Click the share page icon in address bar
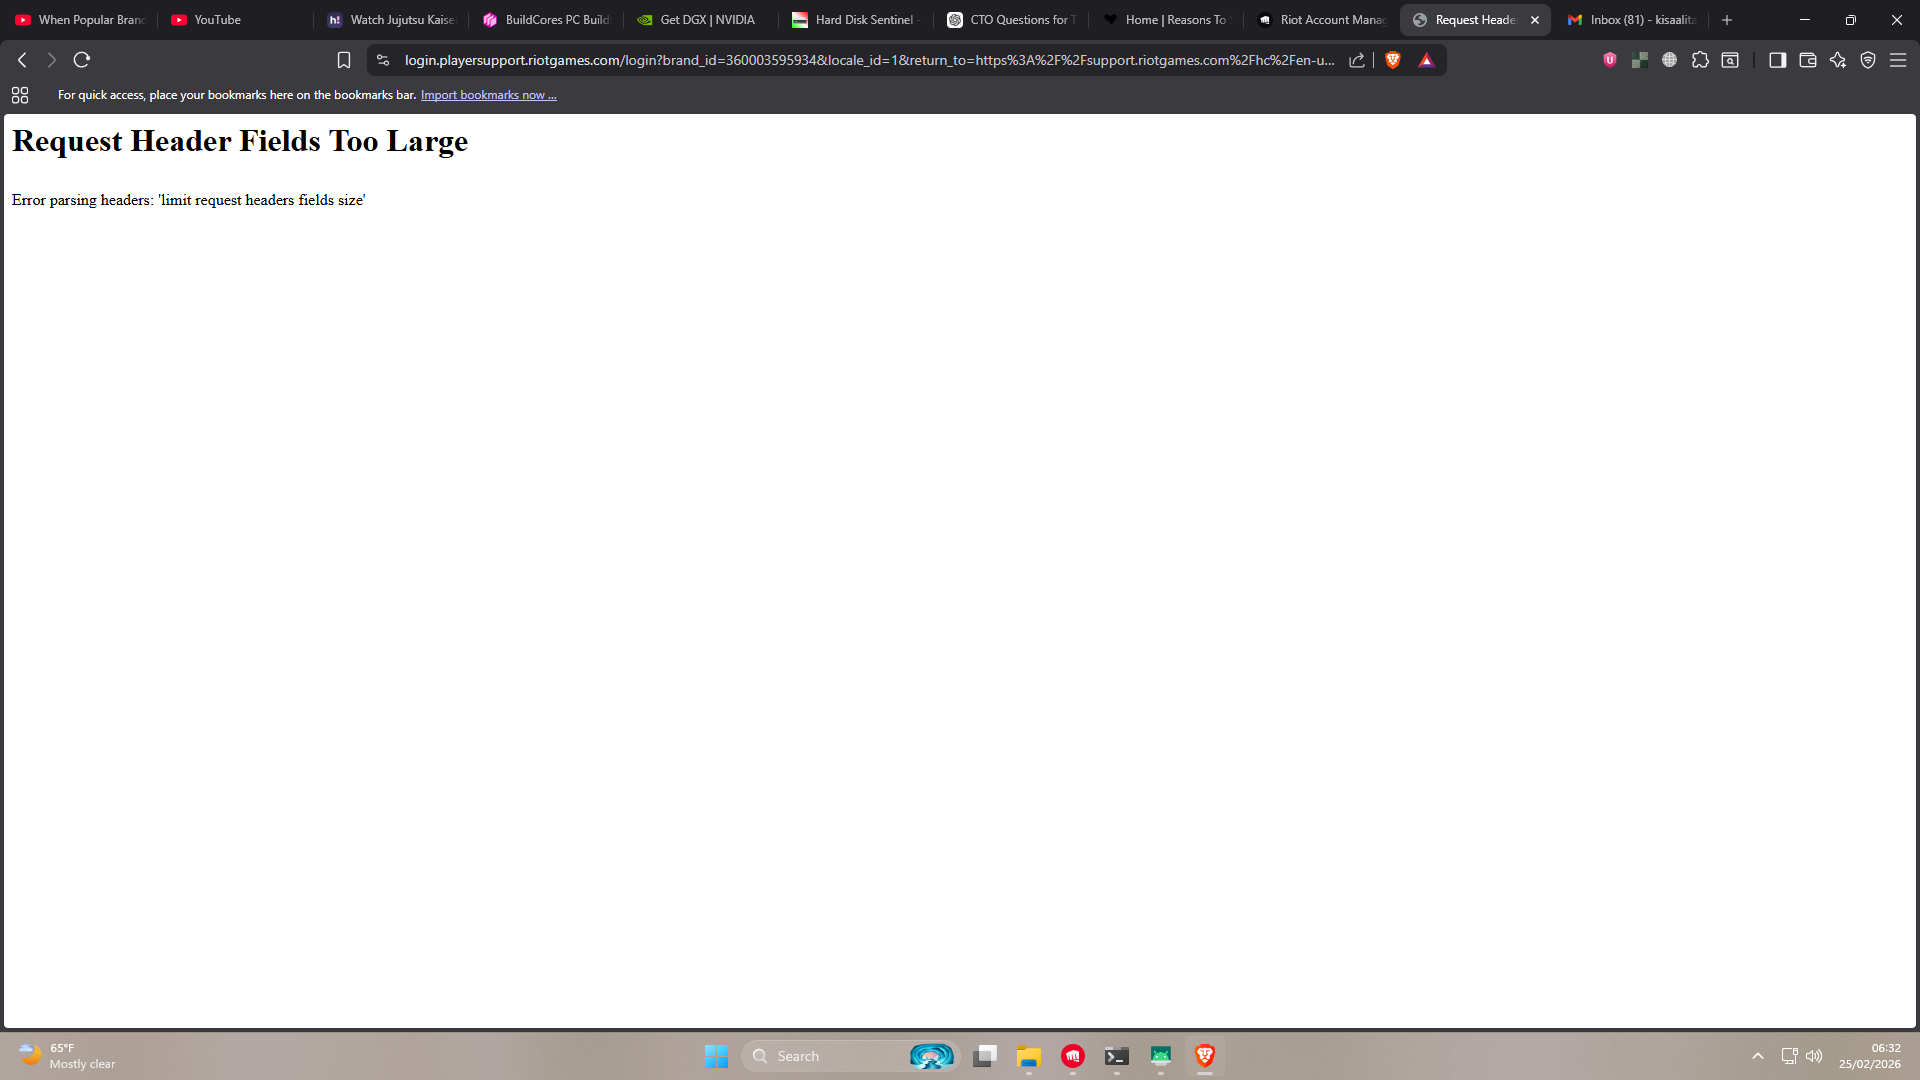1920x1080 pixels. pyautogui.click(x=1357, y=60)
